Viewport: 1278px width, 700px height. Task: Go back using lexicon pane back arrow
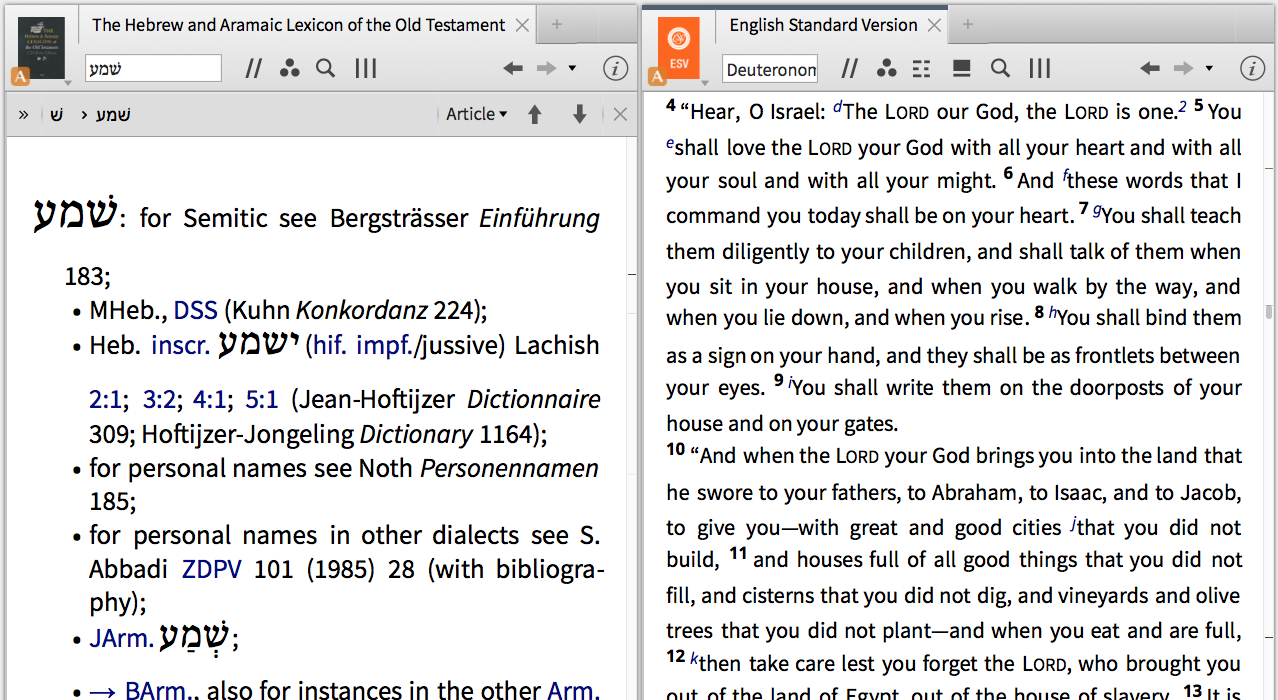tap(512, 68)
